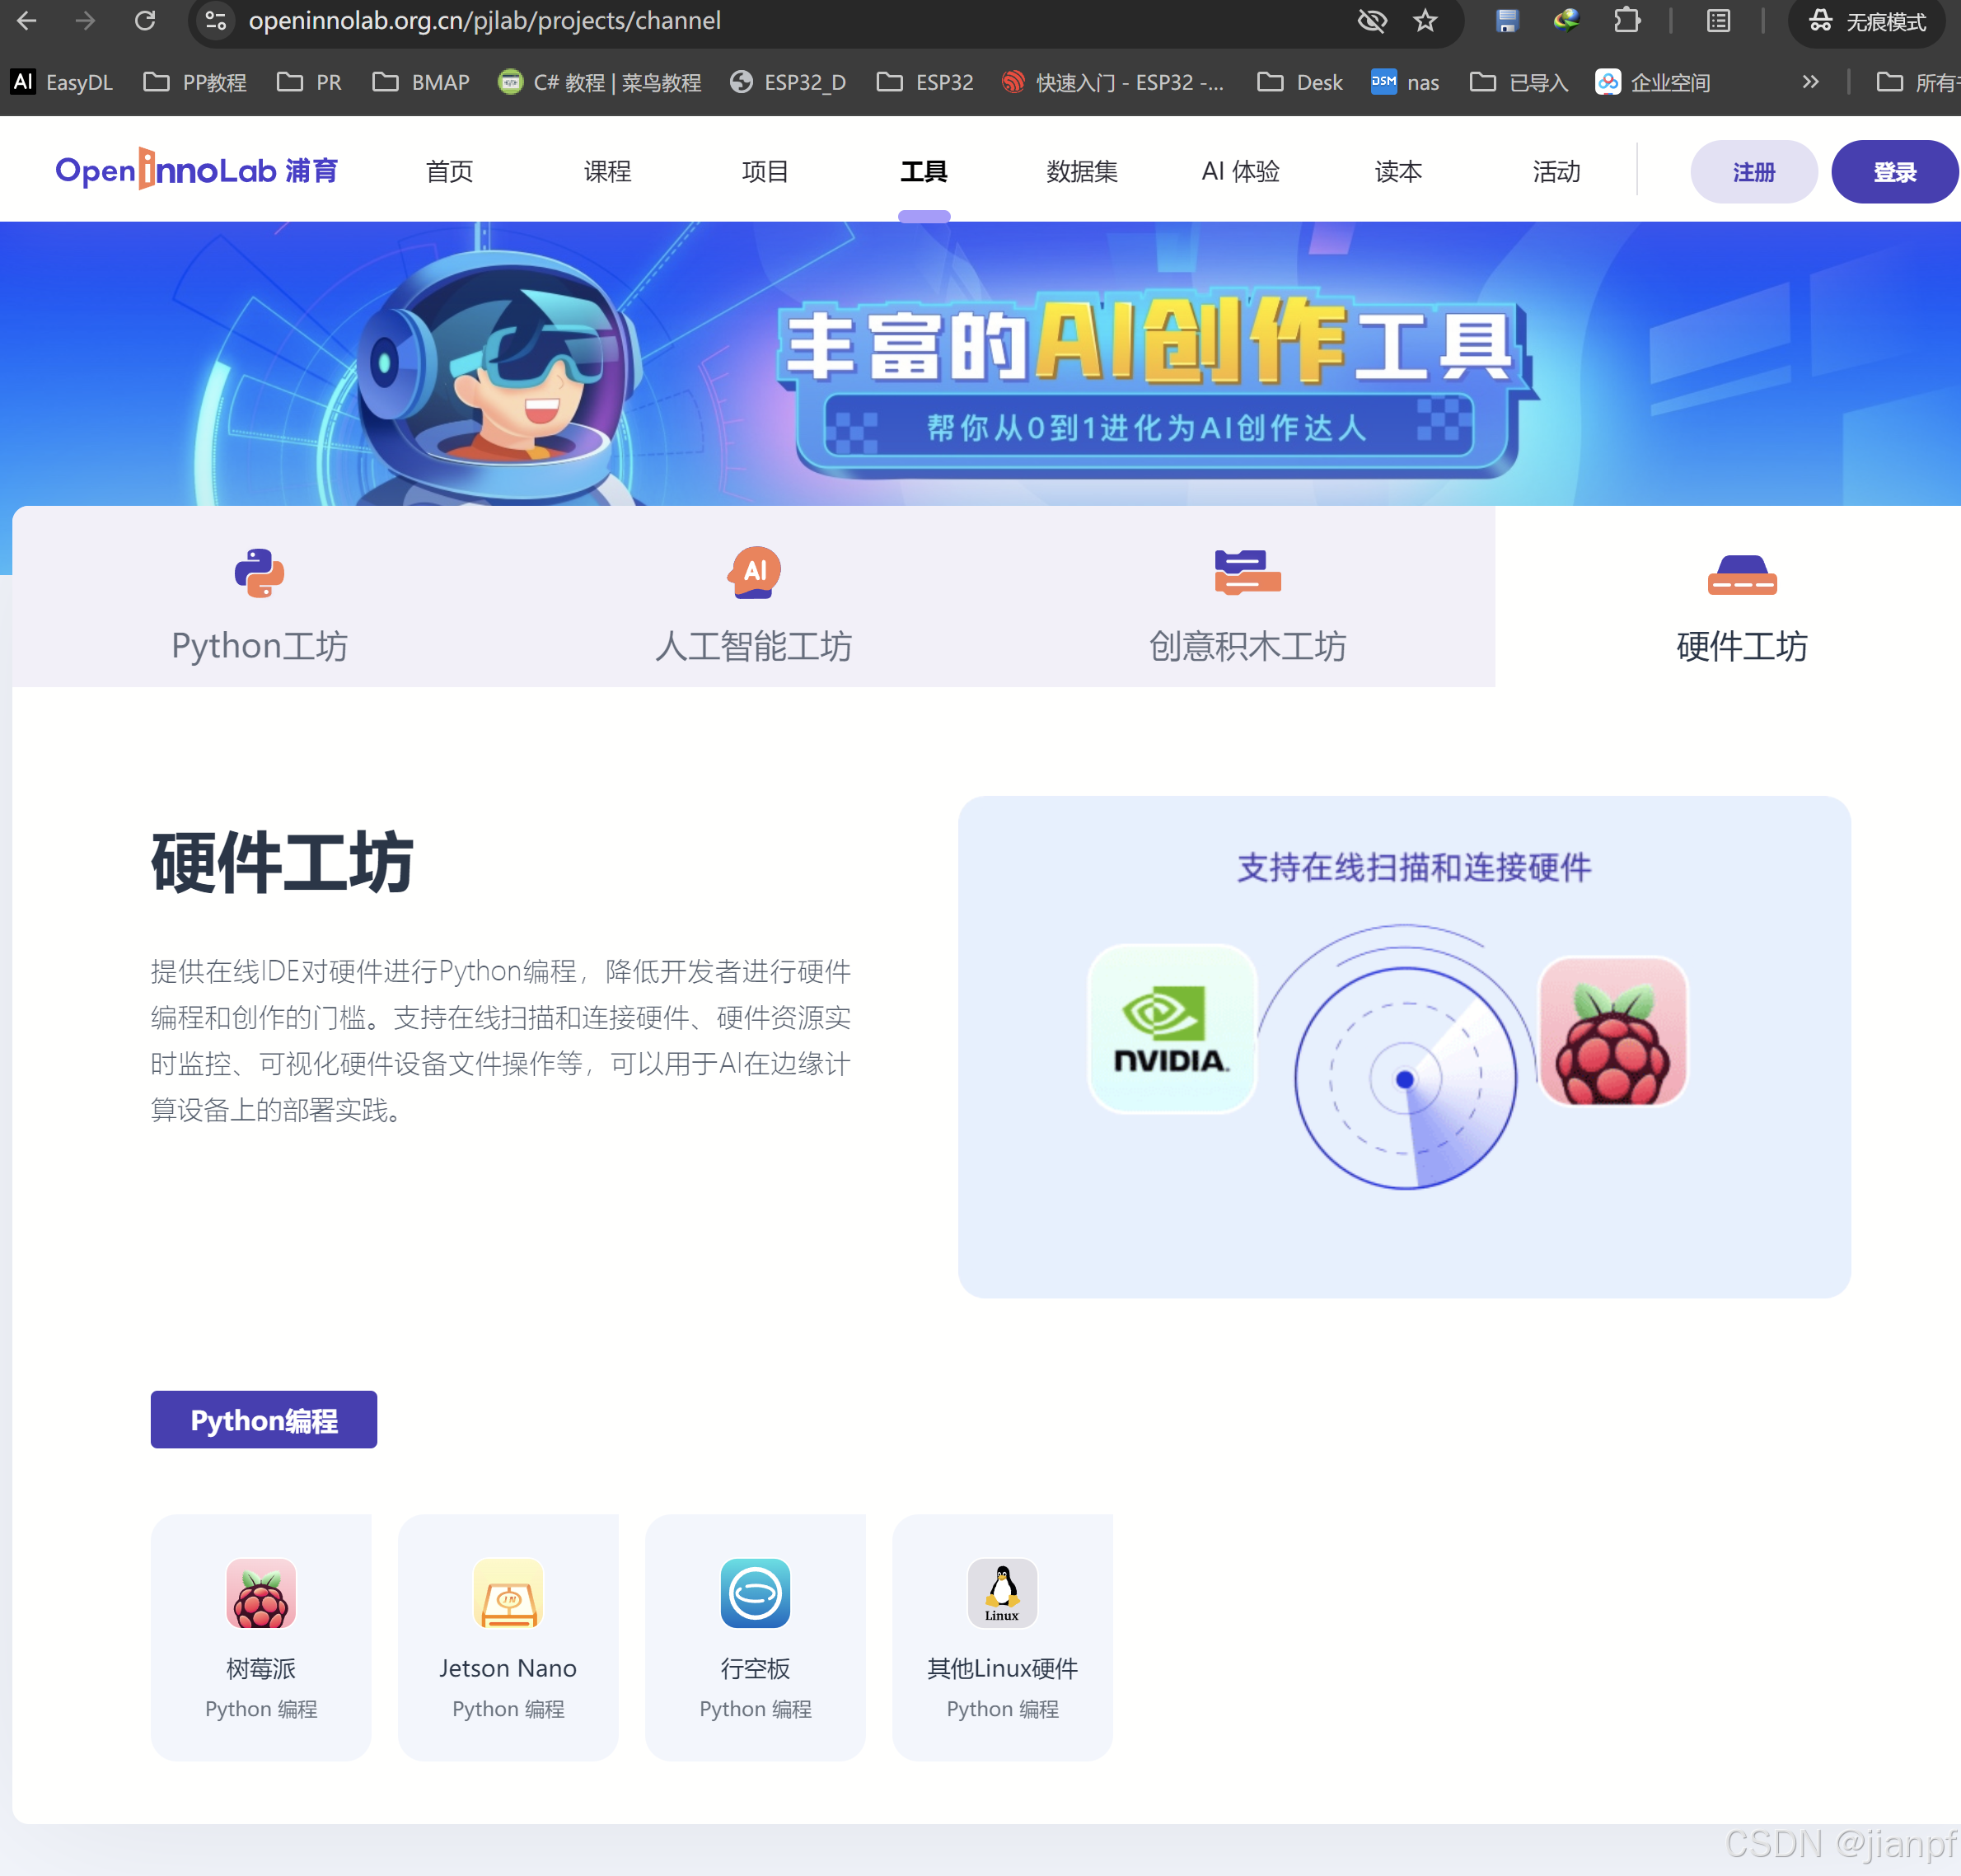Viewport: 1961px width, 1876px height.
Task: Open the 数据集 navigation menu item
Action: coord(1082,172)
